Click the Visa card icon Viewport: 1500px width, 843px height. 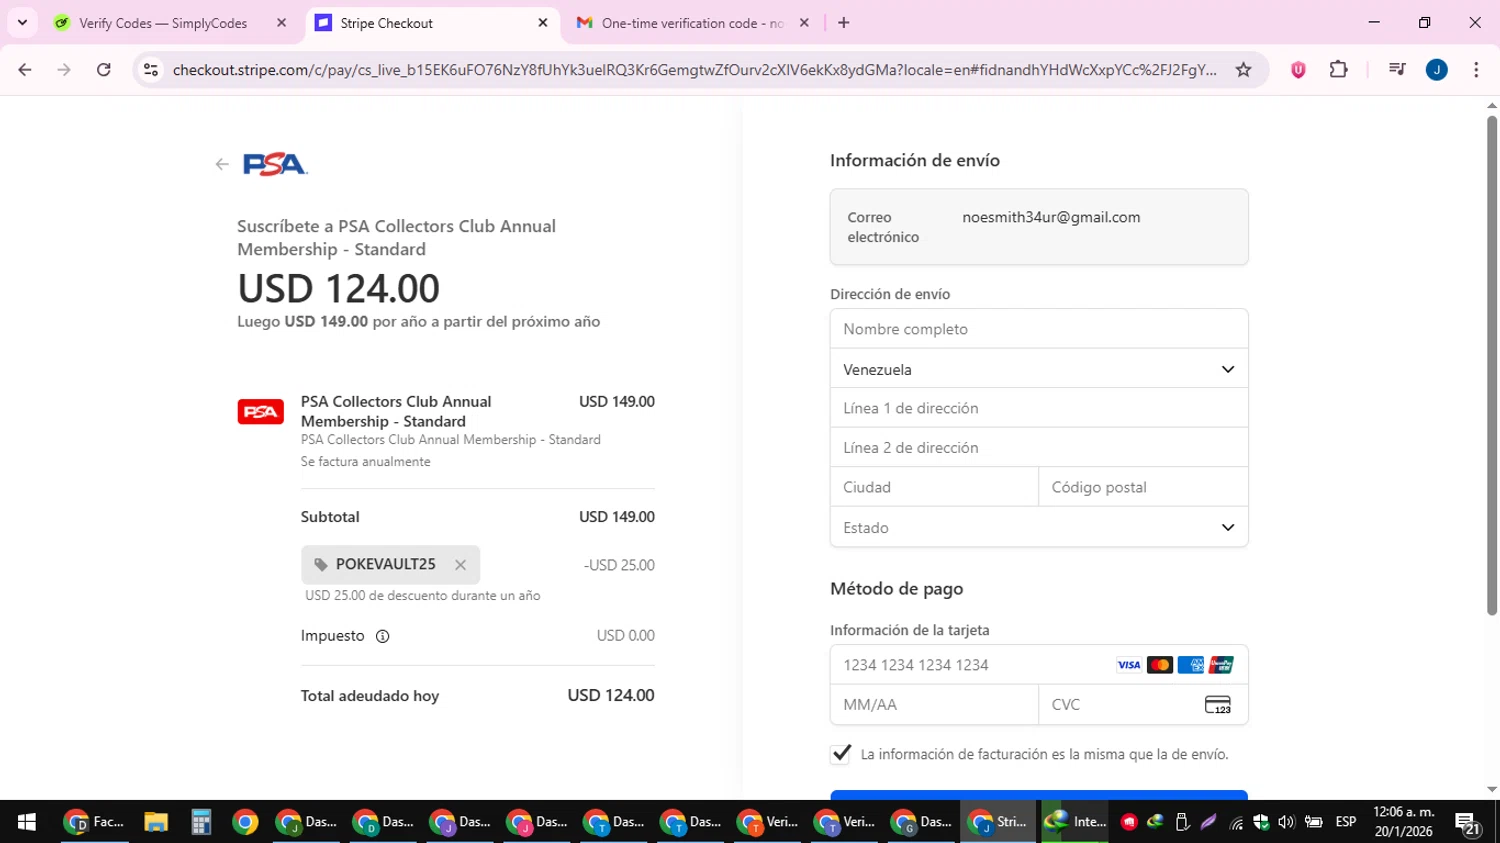coord(1129,665)
